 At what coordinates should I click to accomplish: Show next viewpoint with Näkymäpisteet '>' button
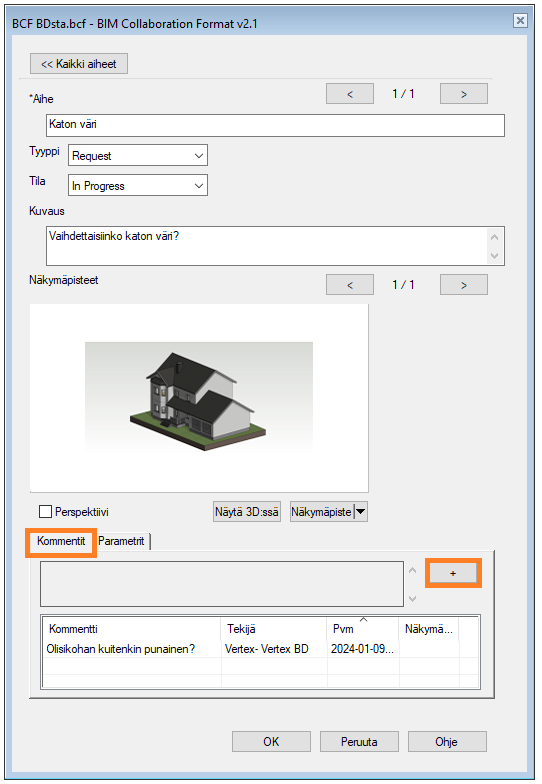464,284
